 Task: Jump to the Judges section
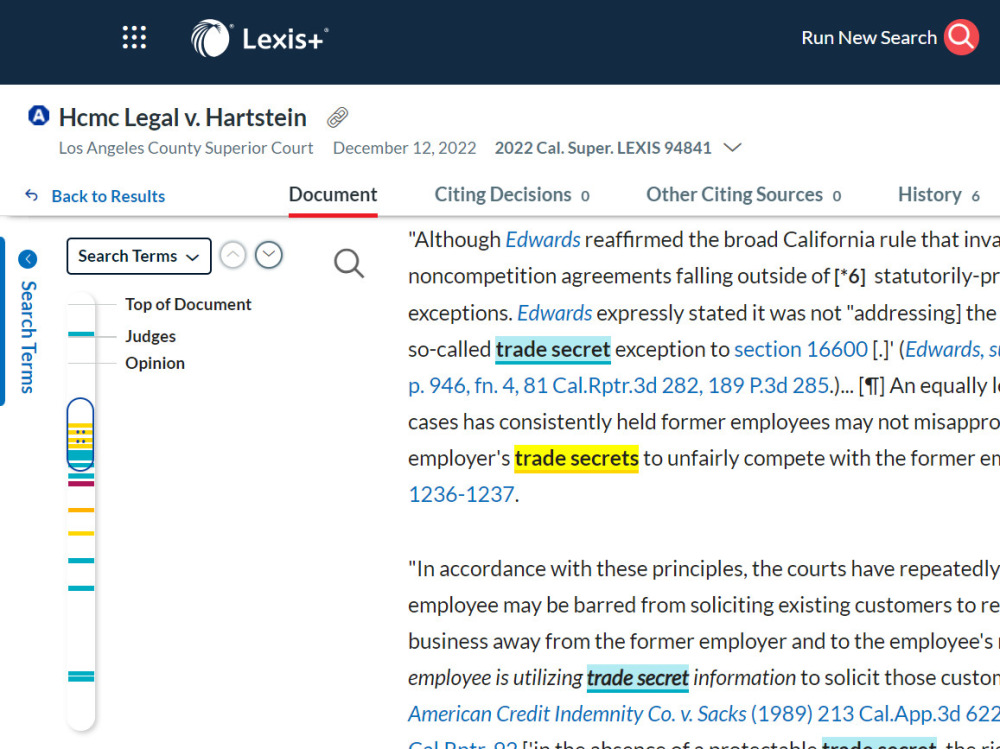pyautogui.click(x=151, y=336)
